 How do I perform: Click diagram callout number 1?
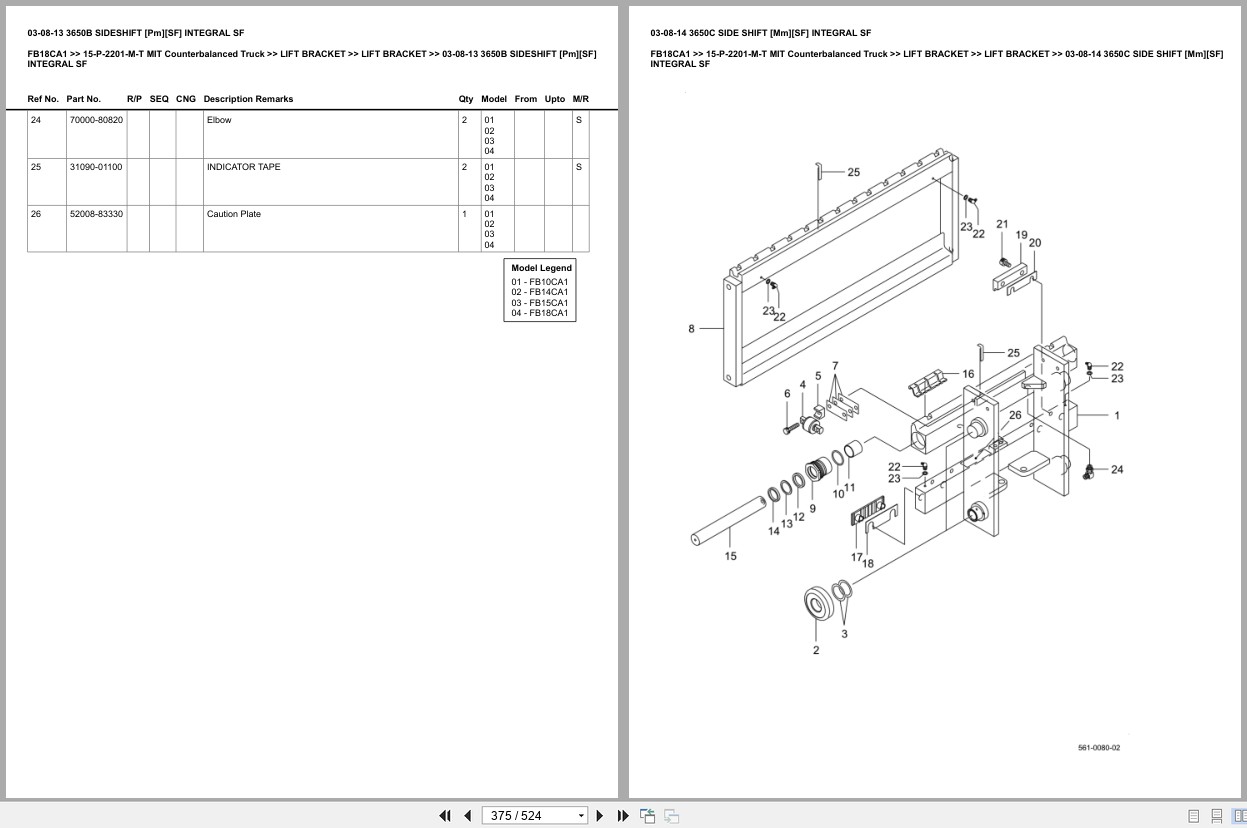click(1117, 415)
